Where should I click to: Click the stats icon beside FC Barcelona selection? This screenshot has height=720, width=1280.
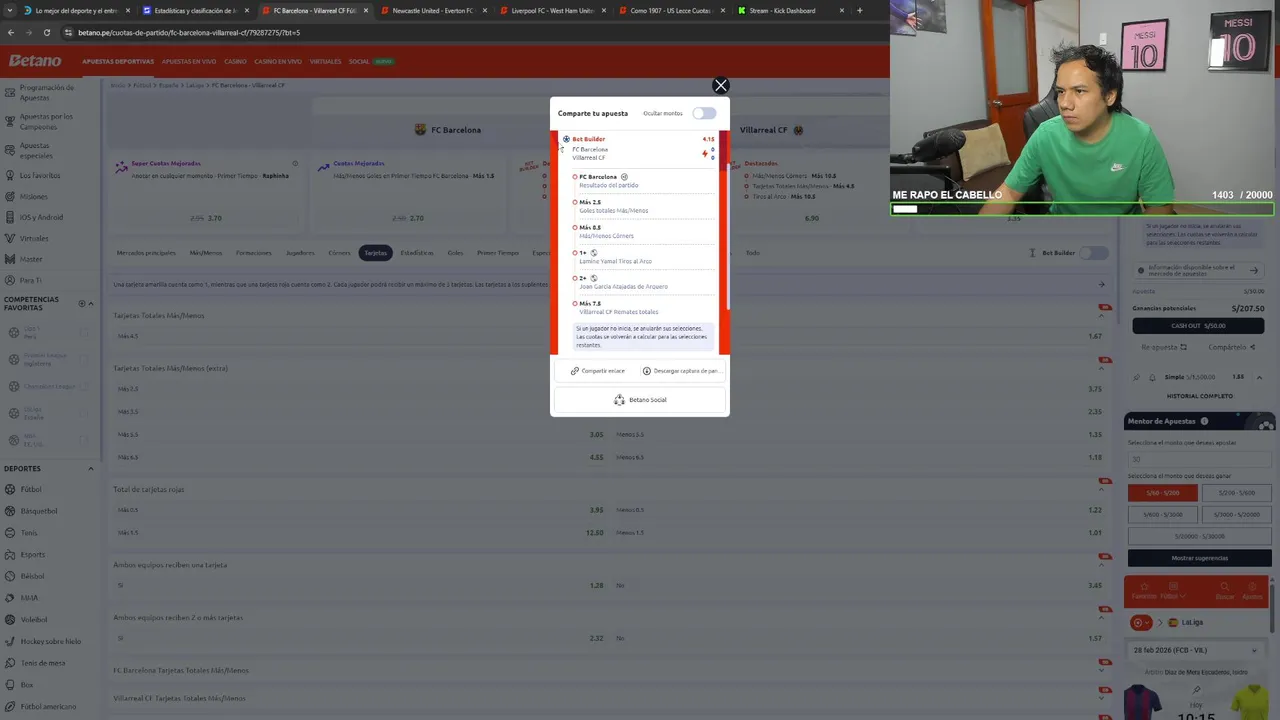(x=624, y=177)
